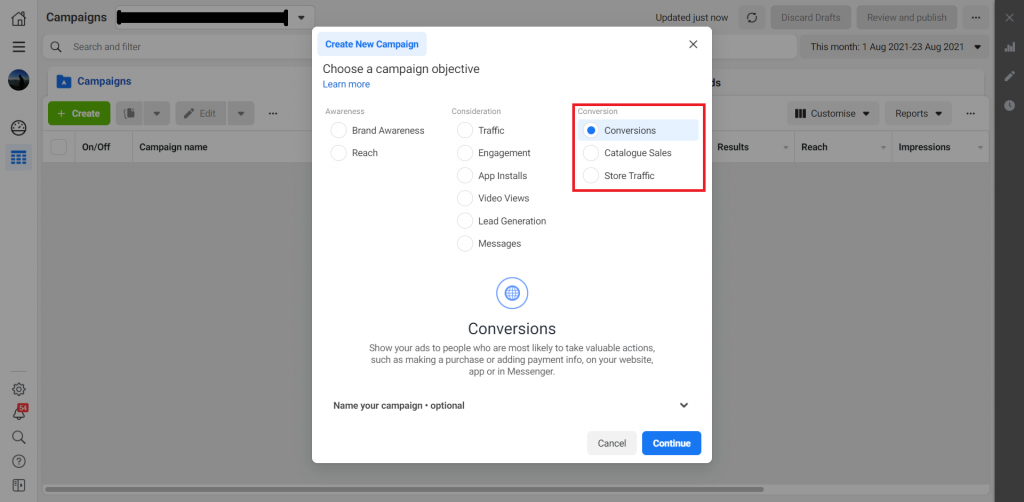1024x502 pixels.
Task: Click the sidebar search magnifier icon
Action: (19, 437)
